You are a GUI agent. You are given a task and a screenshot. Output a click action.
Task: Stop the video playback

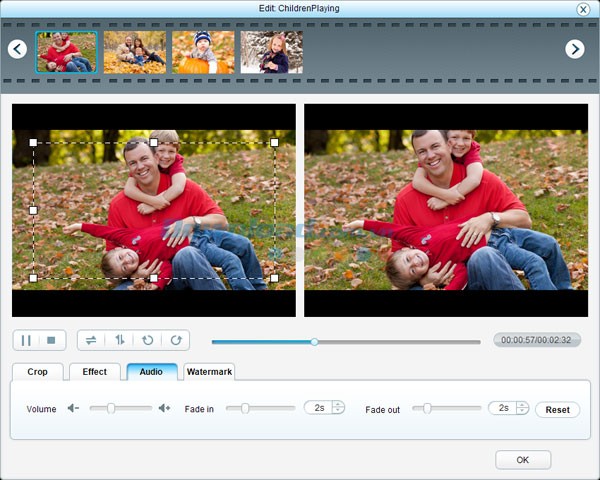pos(52,340)
